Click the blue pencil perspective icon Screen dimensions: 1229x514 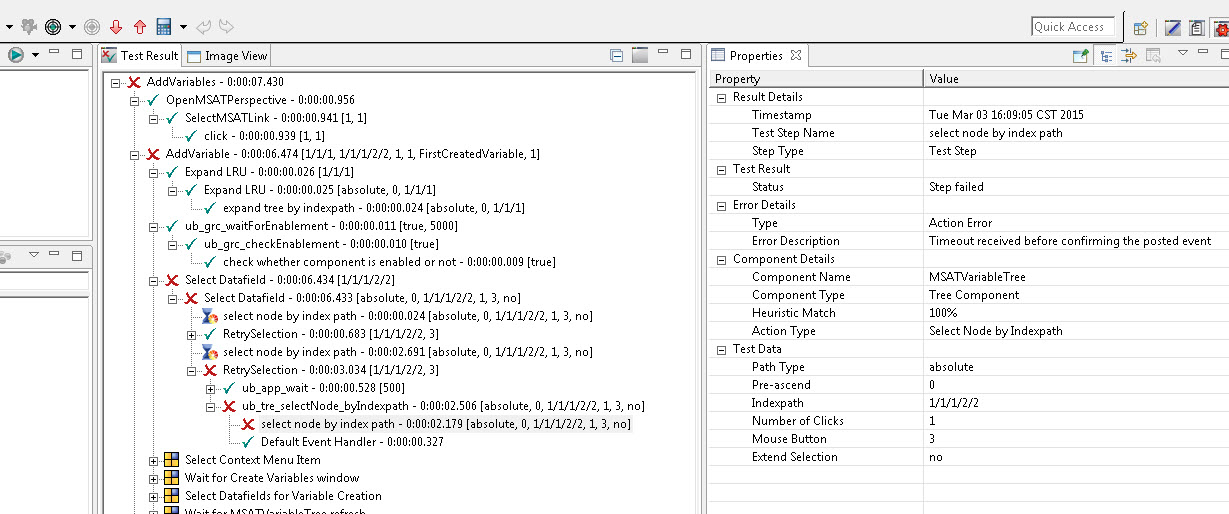click(x=1173, y=28)
